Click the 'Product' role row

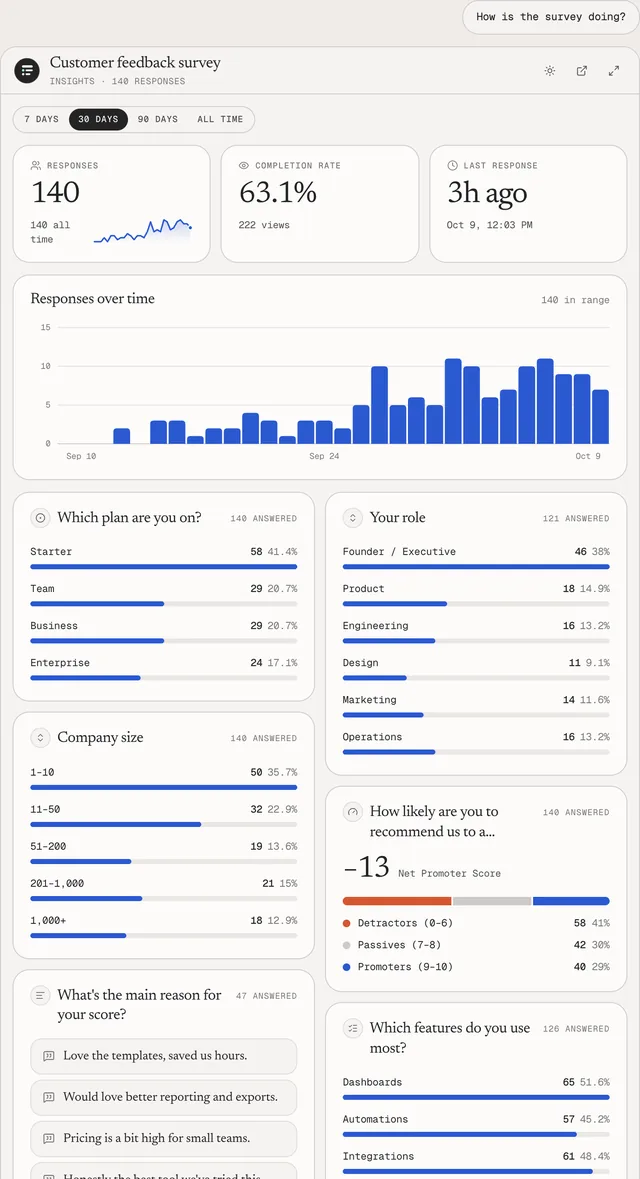click(x=476, y=595)
